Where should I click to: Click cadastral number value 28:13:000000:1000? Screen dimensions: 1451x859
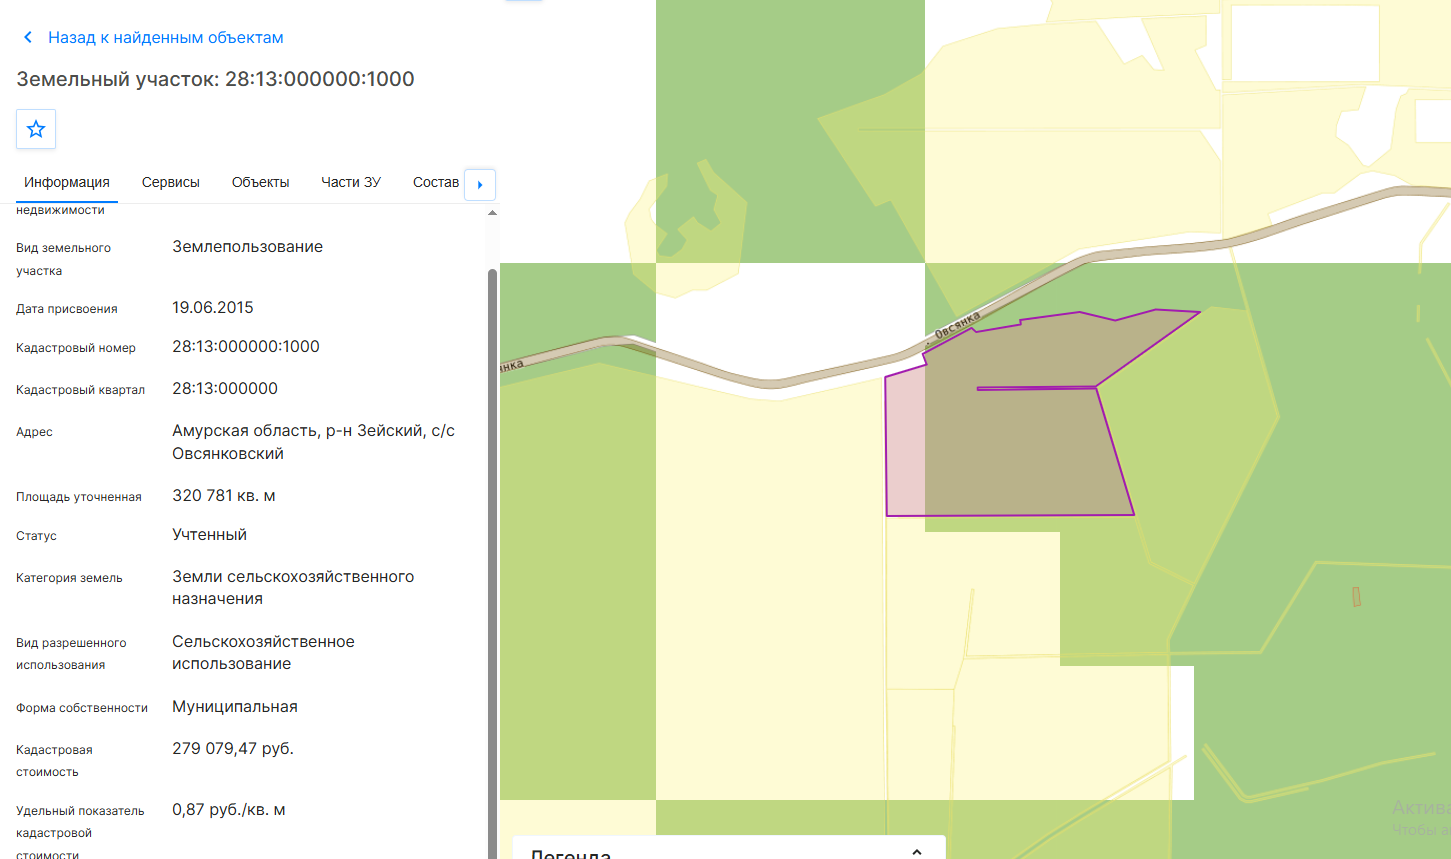pos(246,347)
